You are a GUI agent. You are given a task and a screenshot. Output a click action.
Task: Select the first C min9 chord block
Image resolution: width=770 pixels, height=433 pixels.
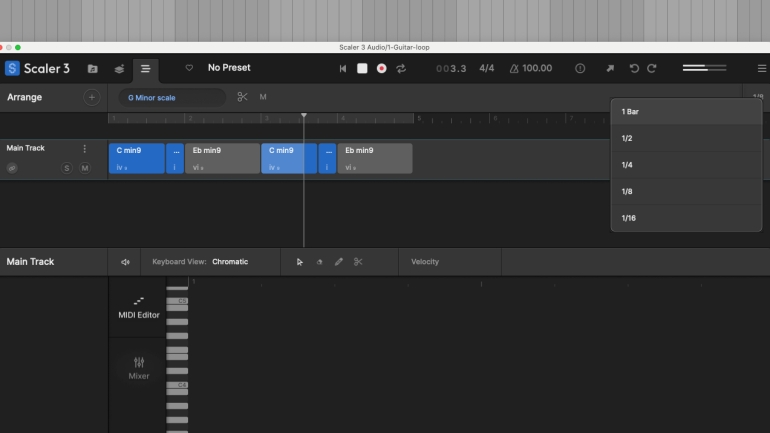tap(137, 159)
